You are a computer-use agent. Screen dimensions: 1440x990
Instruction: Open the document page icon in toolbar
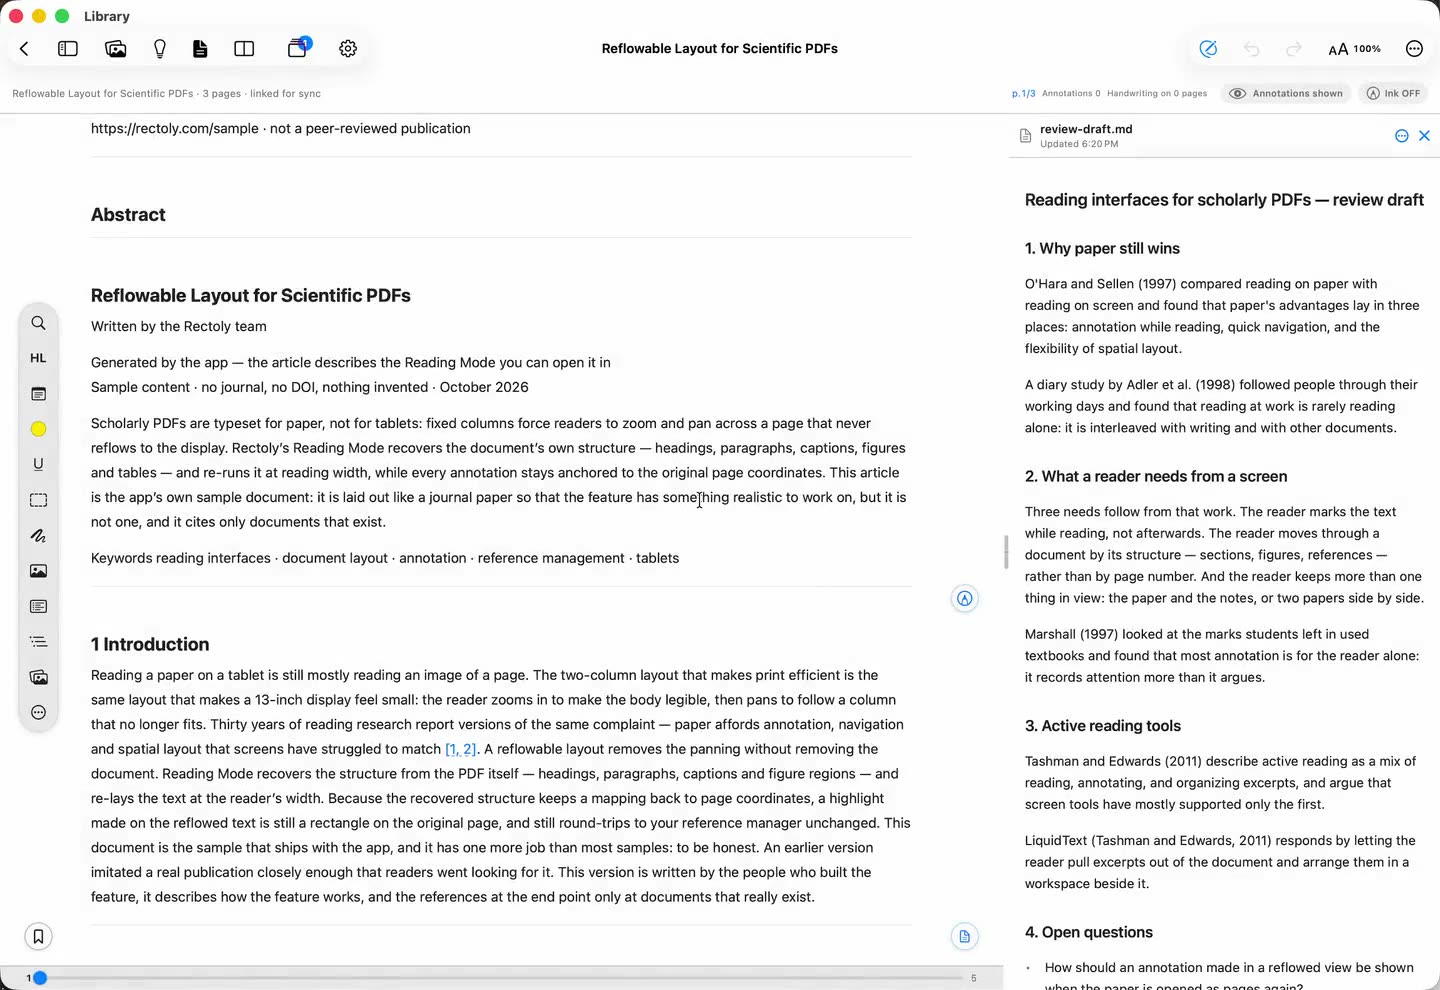click(x=200, y=48)
